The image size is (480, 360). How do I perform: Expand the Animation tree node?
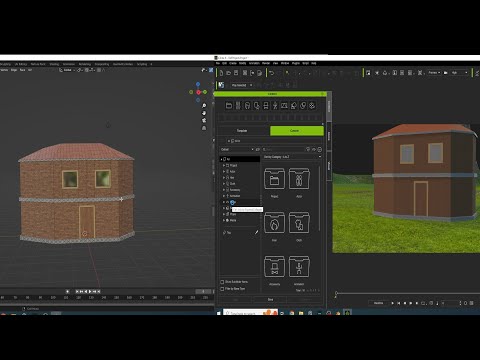[224, 196]
